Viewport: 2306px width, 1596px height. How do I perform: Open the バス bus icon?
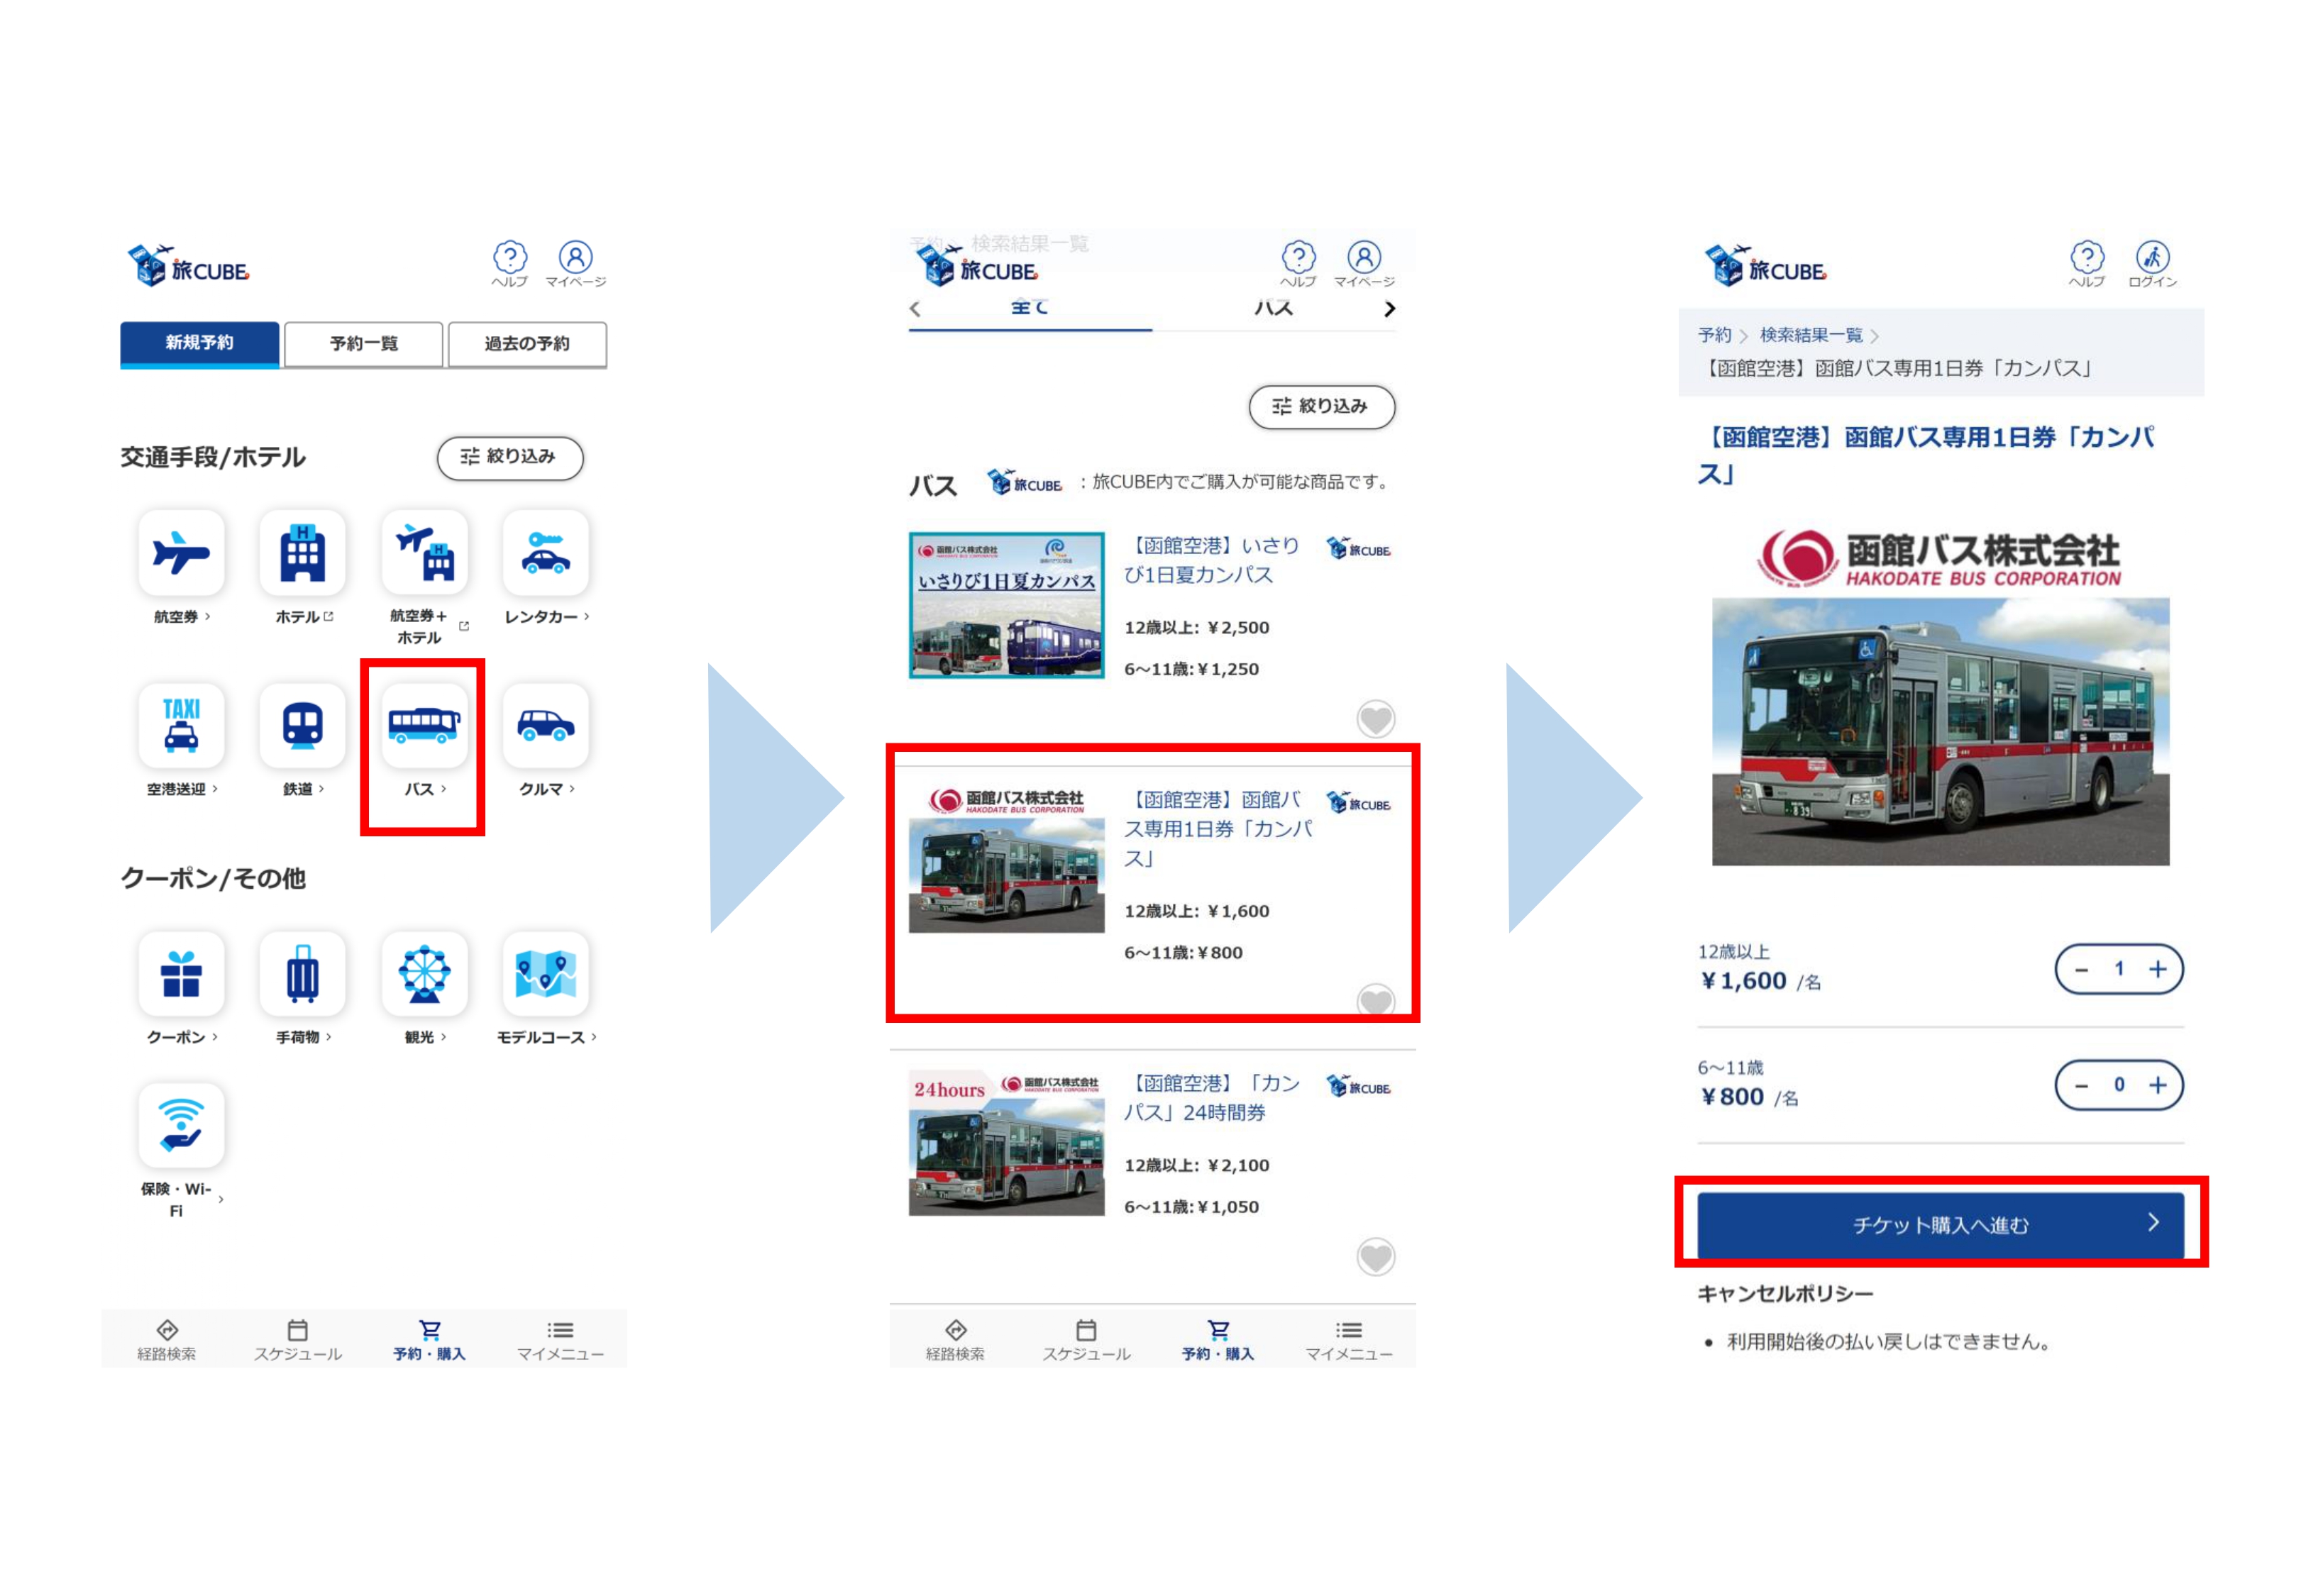coord(425,726)
